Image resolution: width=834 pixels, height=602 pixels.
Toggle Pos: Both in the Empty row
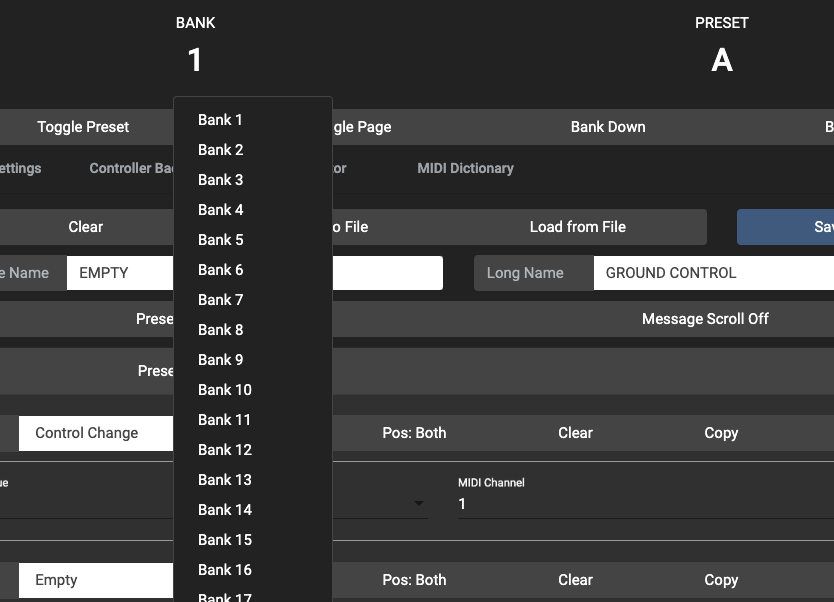(x=414, y=580)
